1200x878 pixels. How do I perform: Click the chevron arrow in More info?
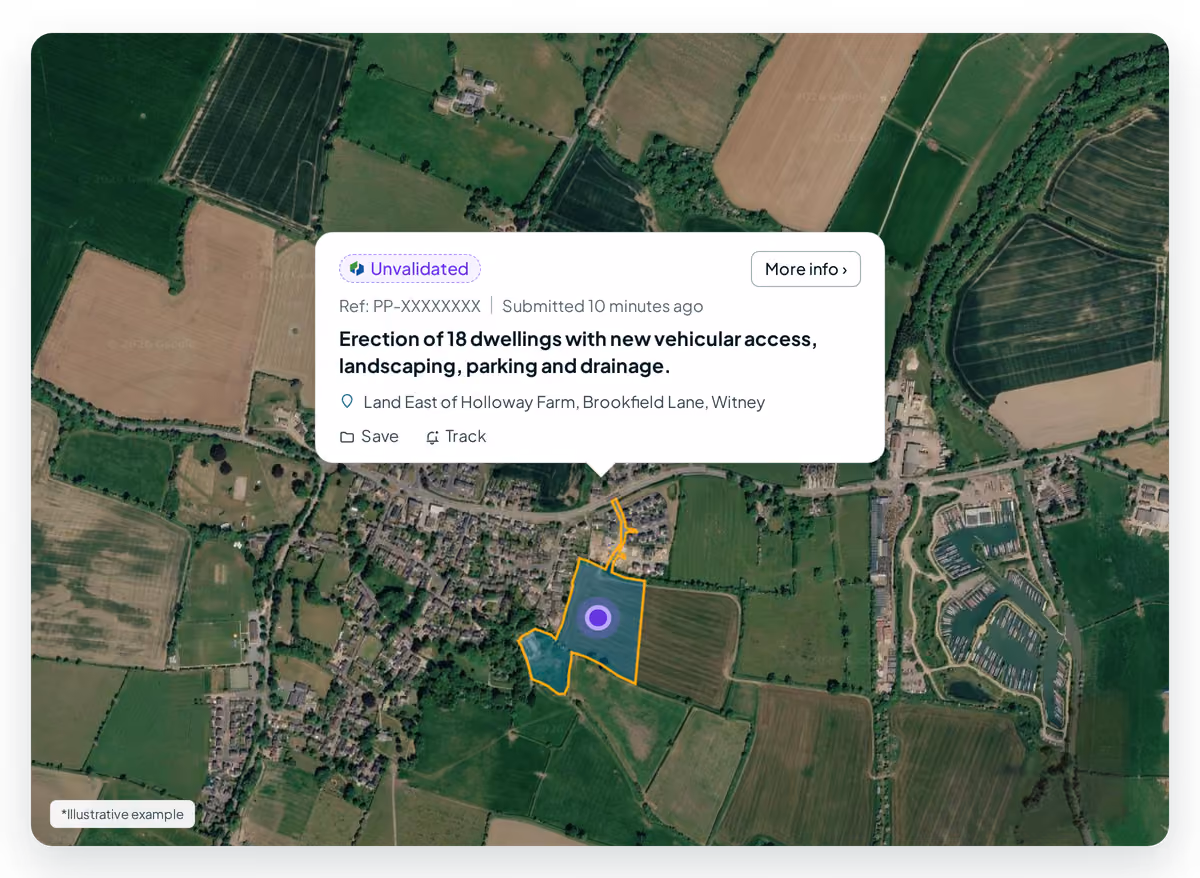pos(845,270)
